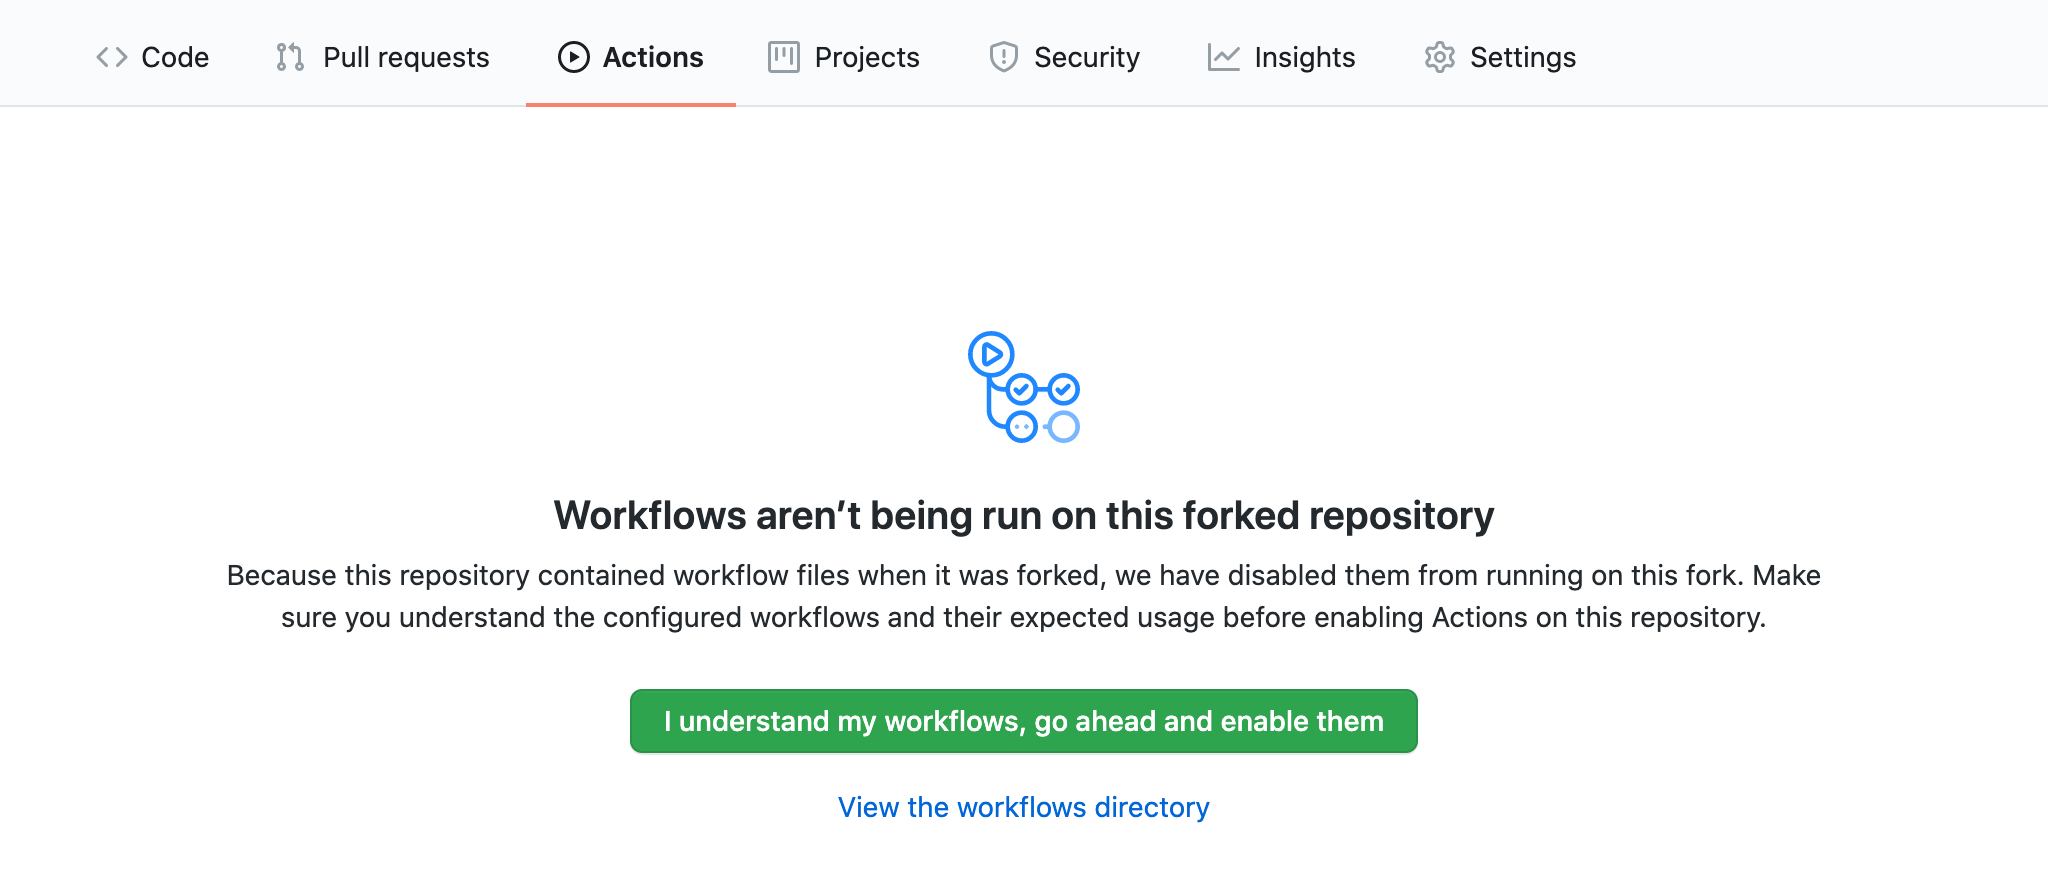This screenshot has width=2048, height=895.
Task: Click the line-graph icon beside Insights
Action: [1223, 57]
